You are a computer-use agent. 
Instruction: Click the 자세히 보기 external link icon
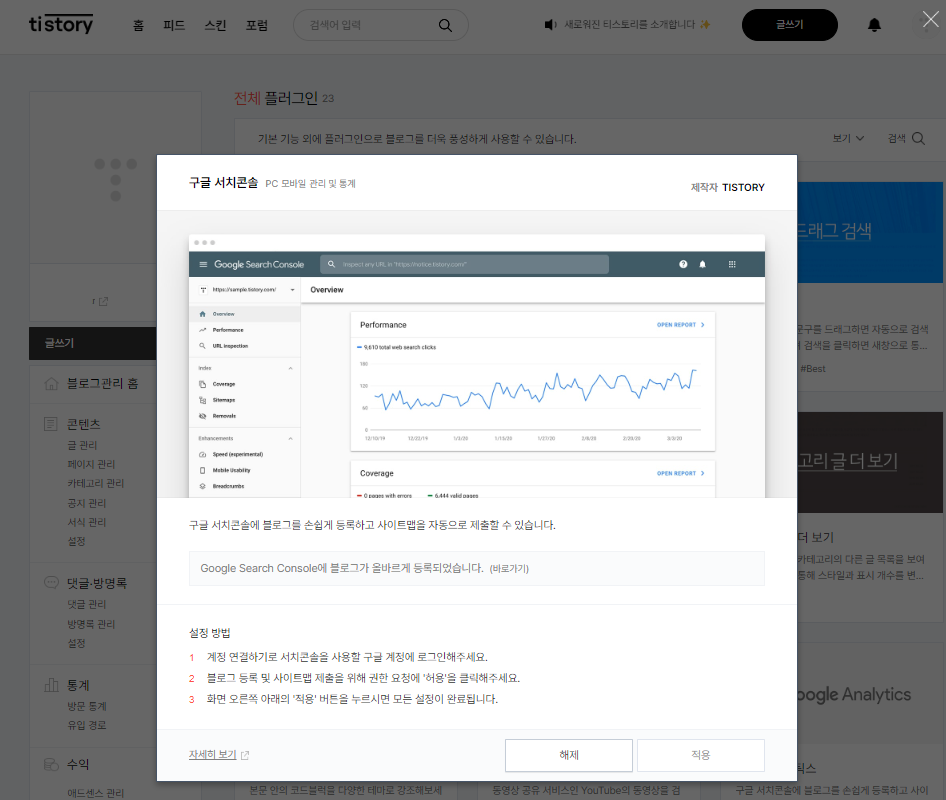point(244,755)
